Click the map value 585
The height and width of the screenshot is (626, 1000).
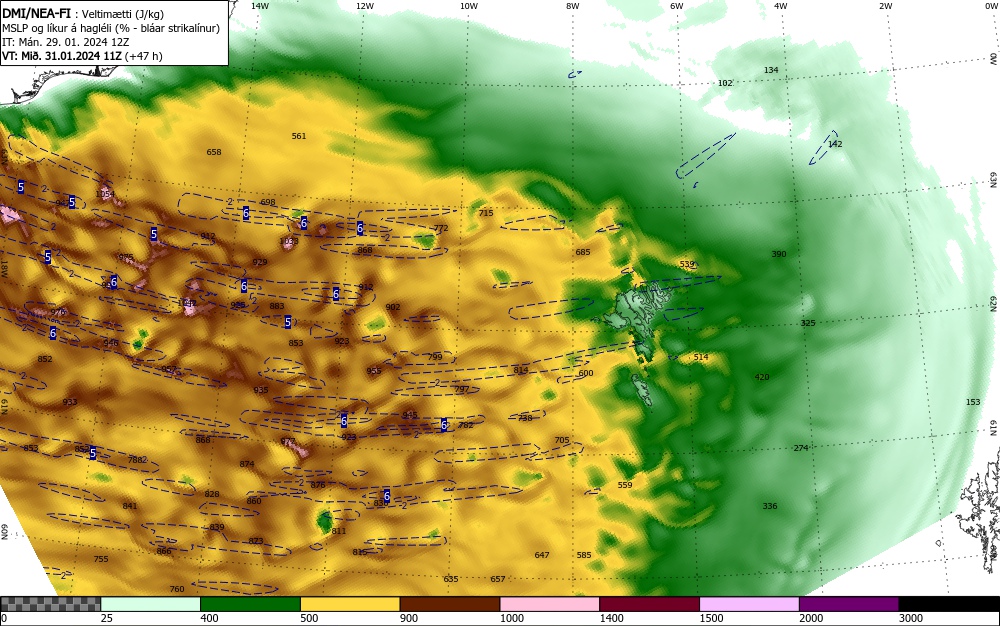(584, 555)
